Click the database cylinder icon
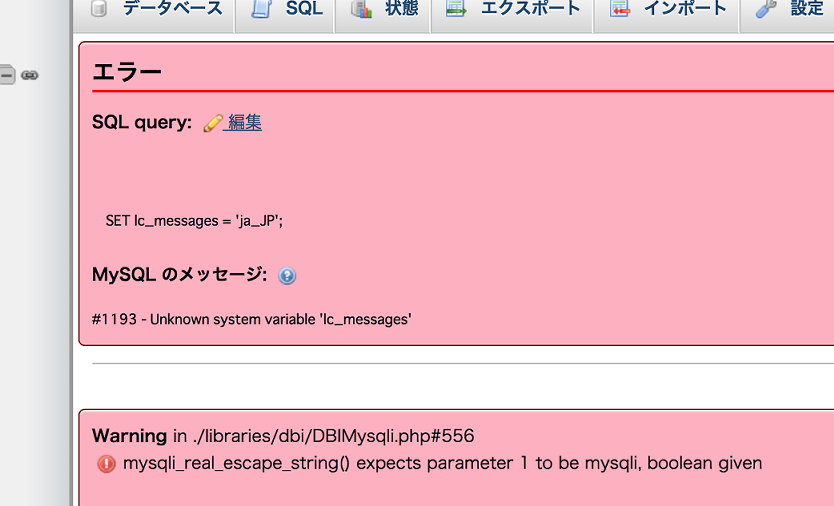The height and width of the screenshot is (506, 834). pyautogui.click(x=99, y=9)
